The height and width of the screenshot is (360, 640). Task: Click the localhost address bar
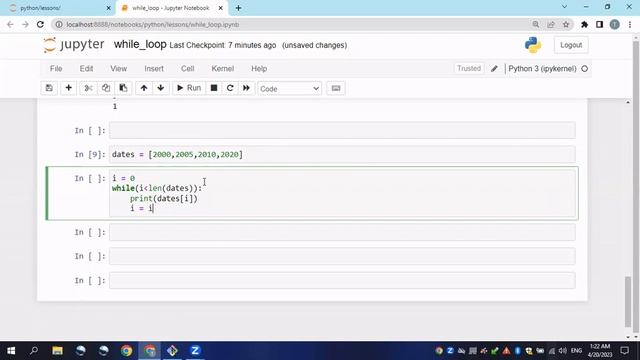pos(294,24)
